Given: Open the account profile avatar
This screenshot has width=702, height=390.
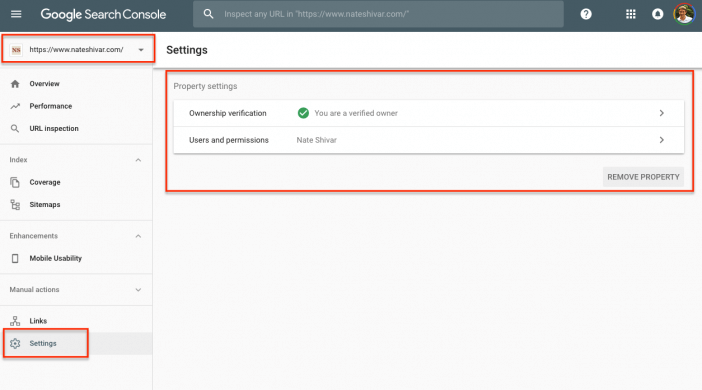Looking at the screenshot, I should point(684,14).
